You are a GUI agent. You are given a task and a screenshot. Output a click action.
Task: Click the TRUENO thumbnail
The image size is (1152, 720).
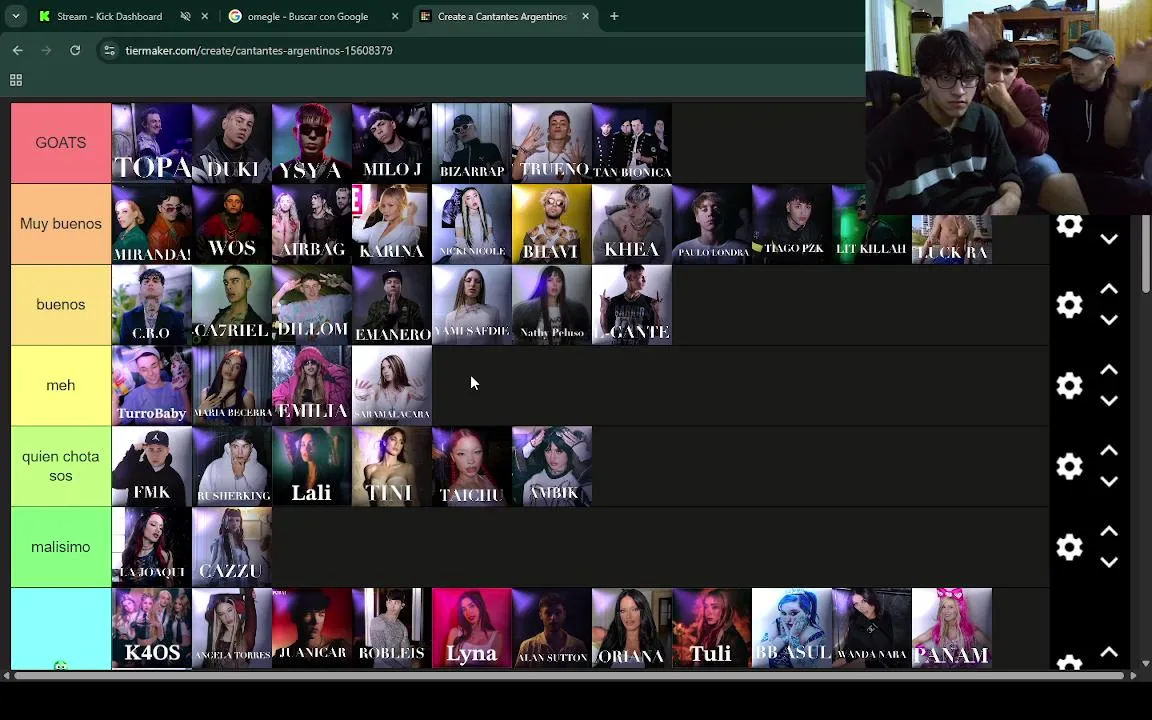pyautogui.click(x=552, y=143)
